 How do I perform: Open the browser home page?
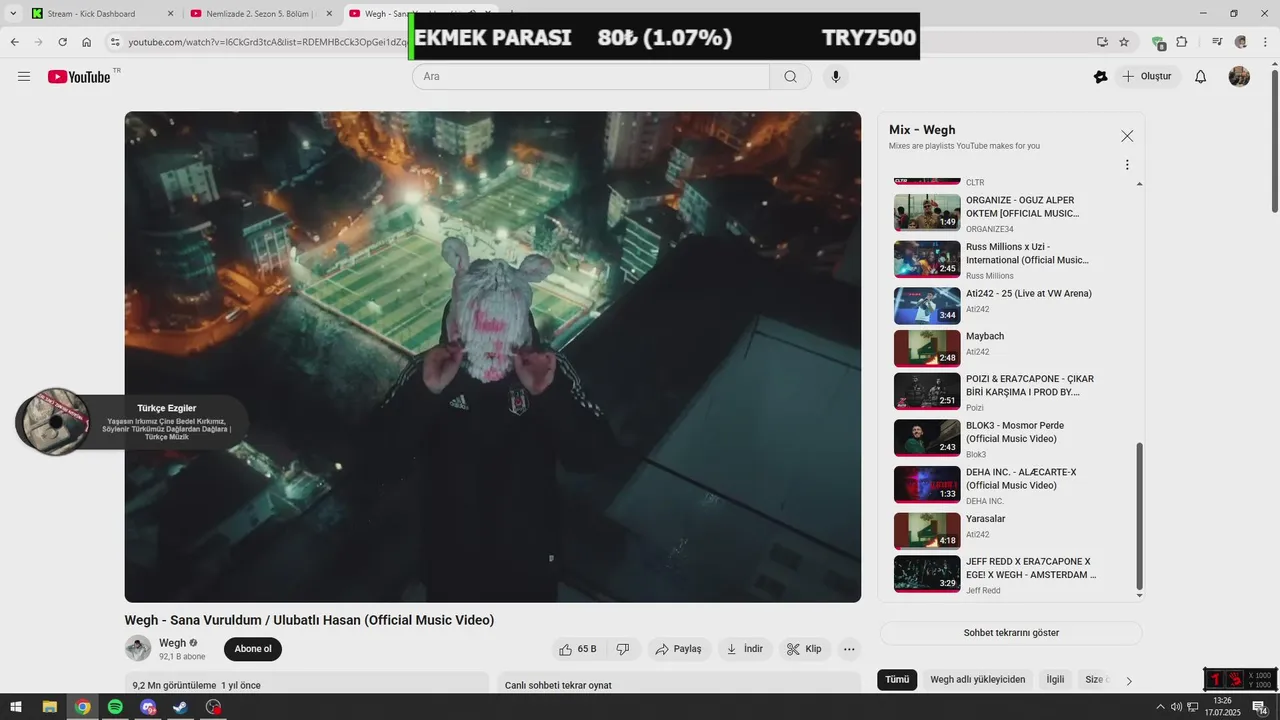pyautogui.click(x=87, y=42)
